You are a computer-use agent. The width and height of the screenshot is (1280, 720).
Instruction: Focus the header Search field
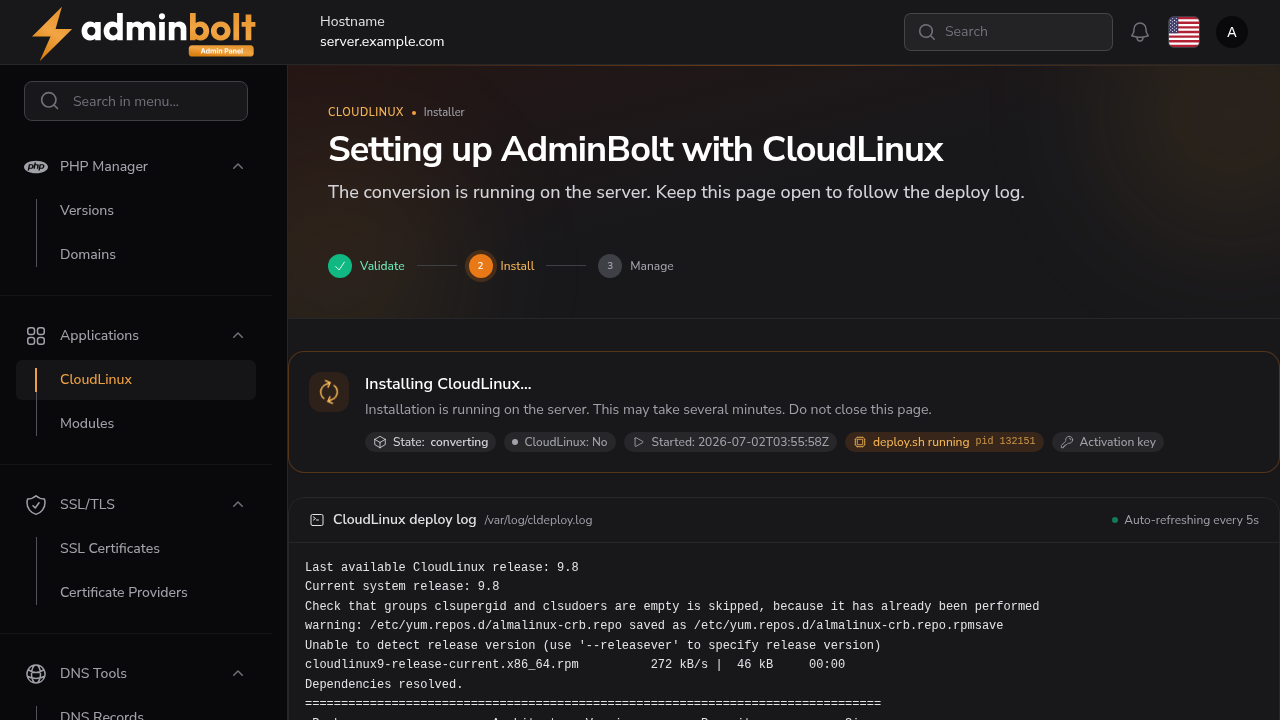(1008, 32)
